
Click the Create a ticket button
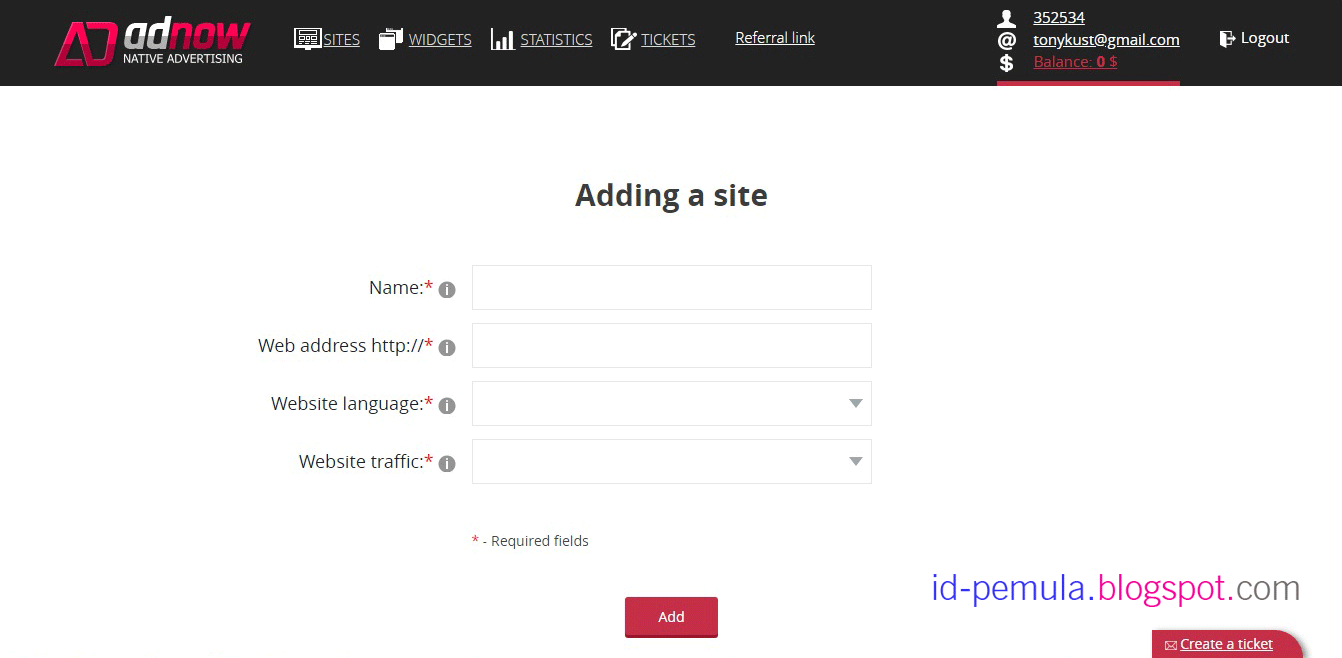1226,644
